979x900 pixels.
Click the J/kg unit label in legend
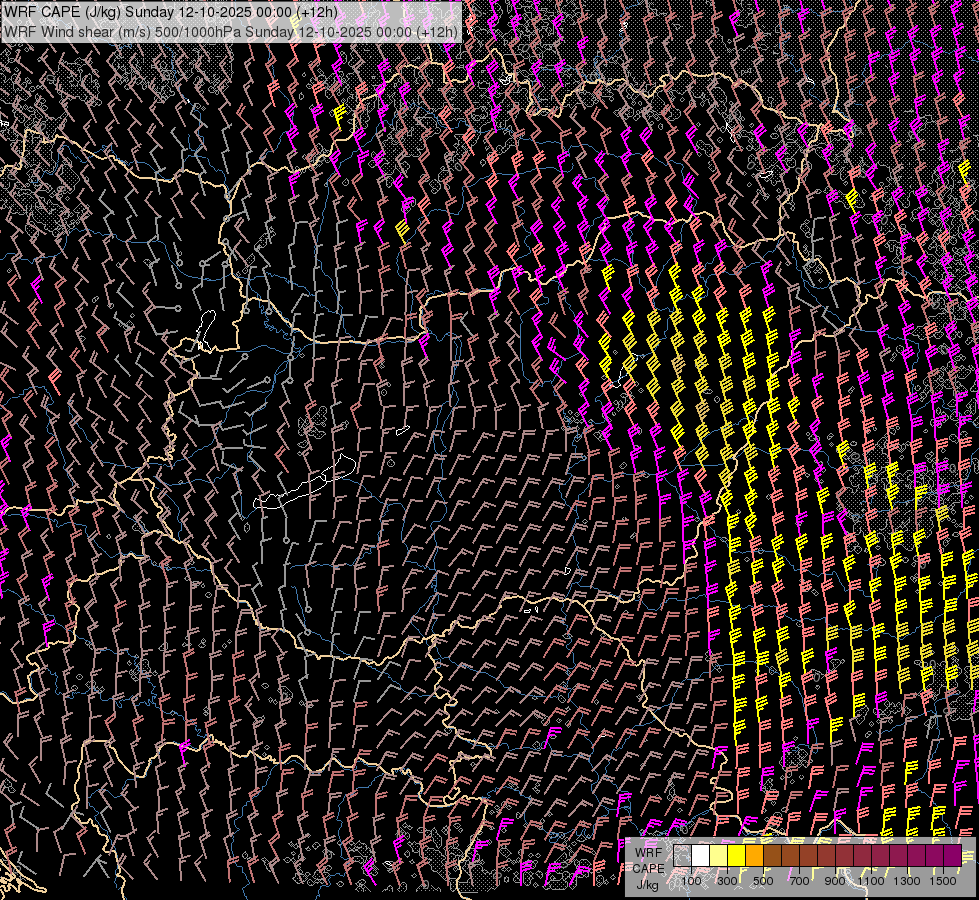pos(648,884)
